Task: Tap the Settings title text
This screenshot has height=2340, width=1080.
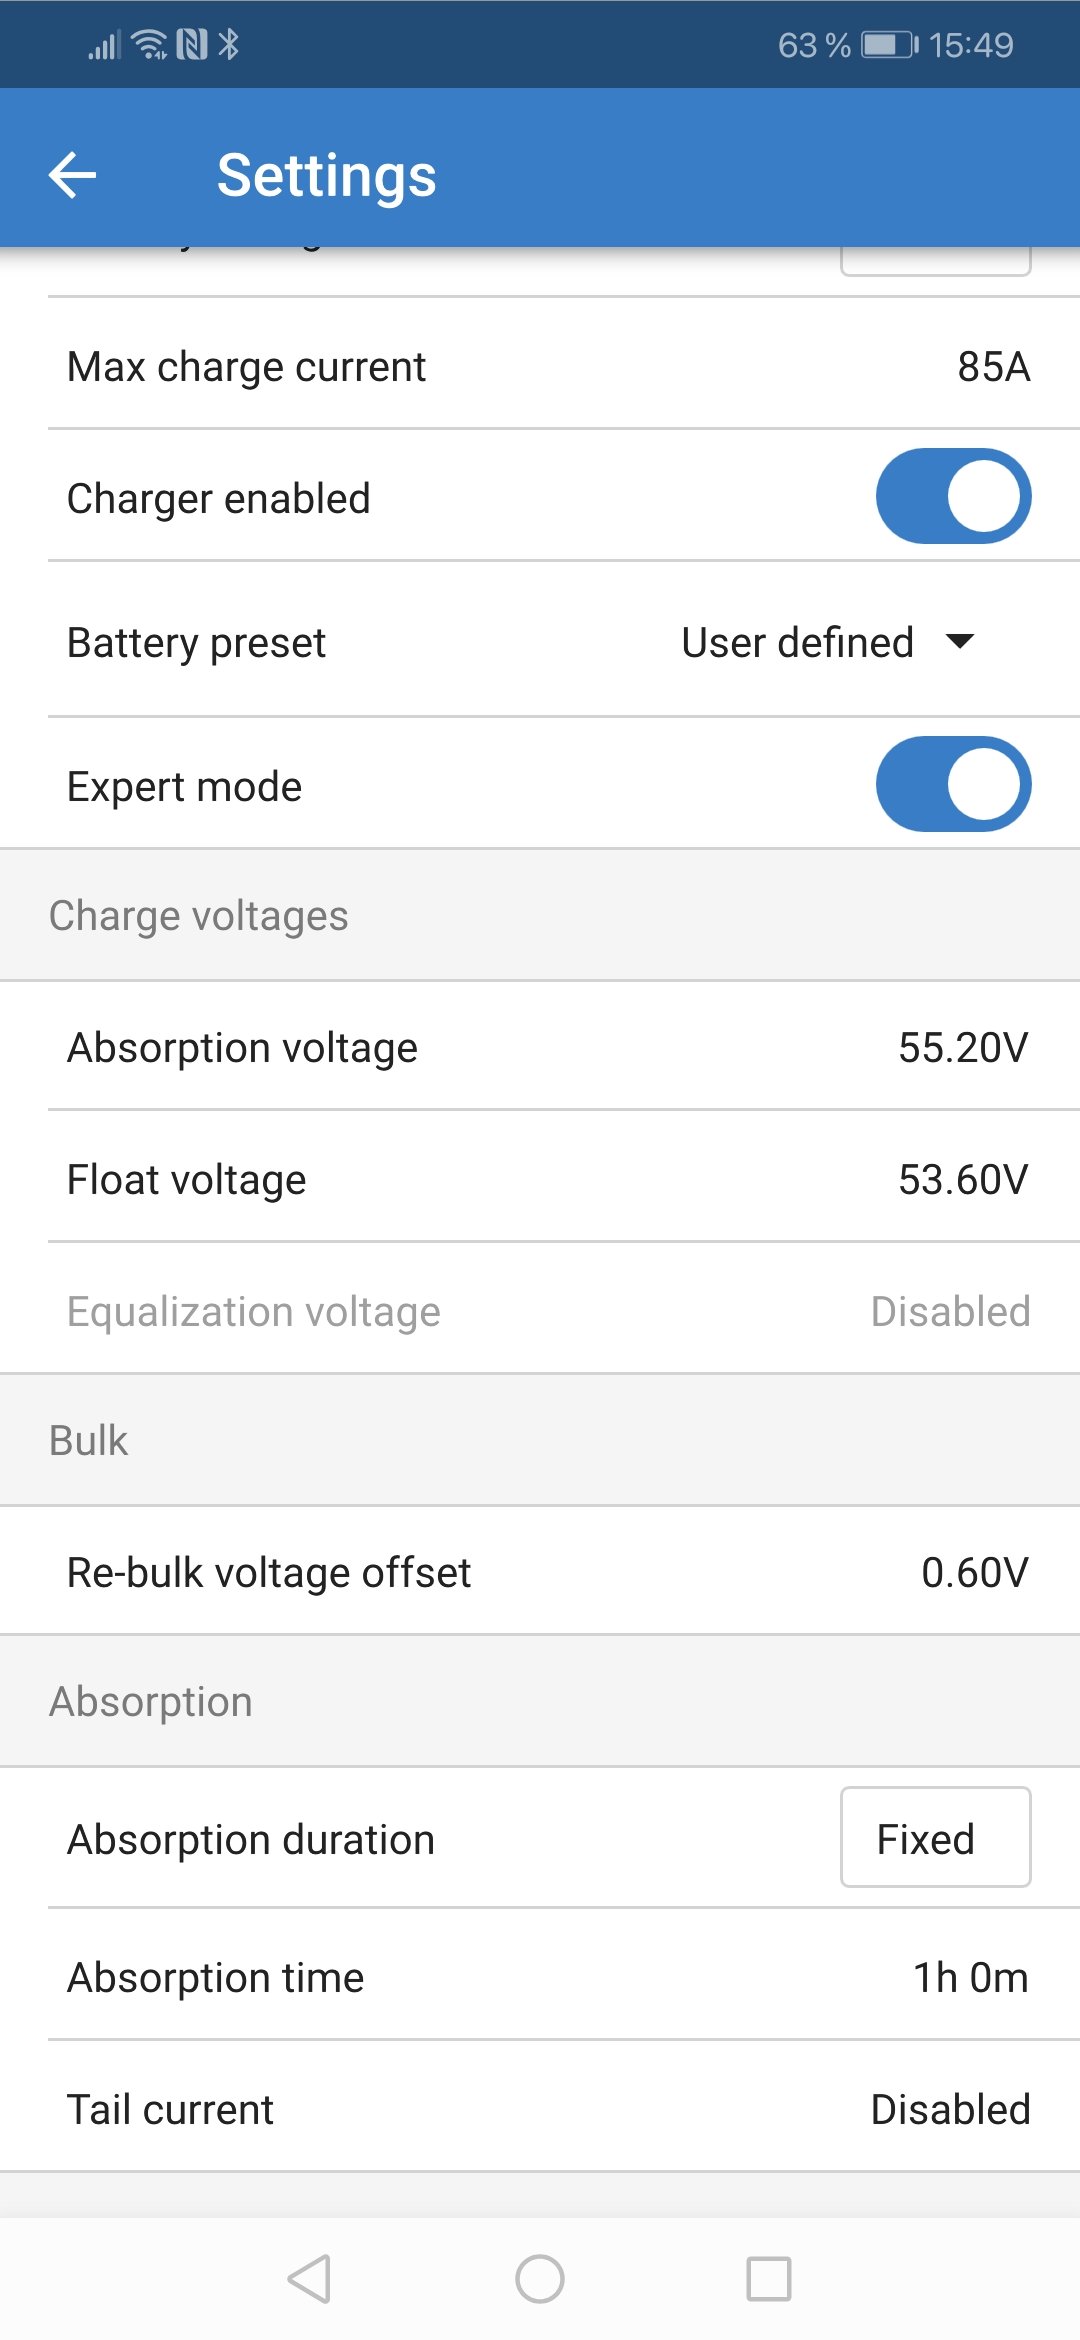Action: coord(327,175)
